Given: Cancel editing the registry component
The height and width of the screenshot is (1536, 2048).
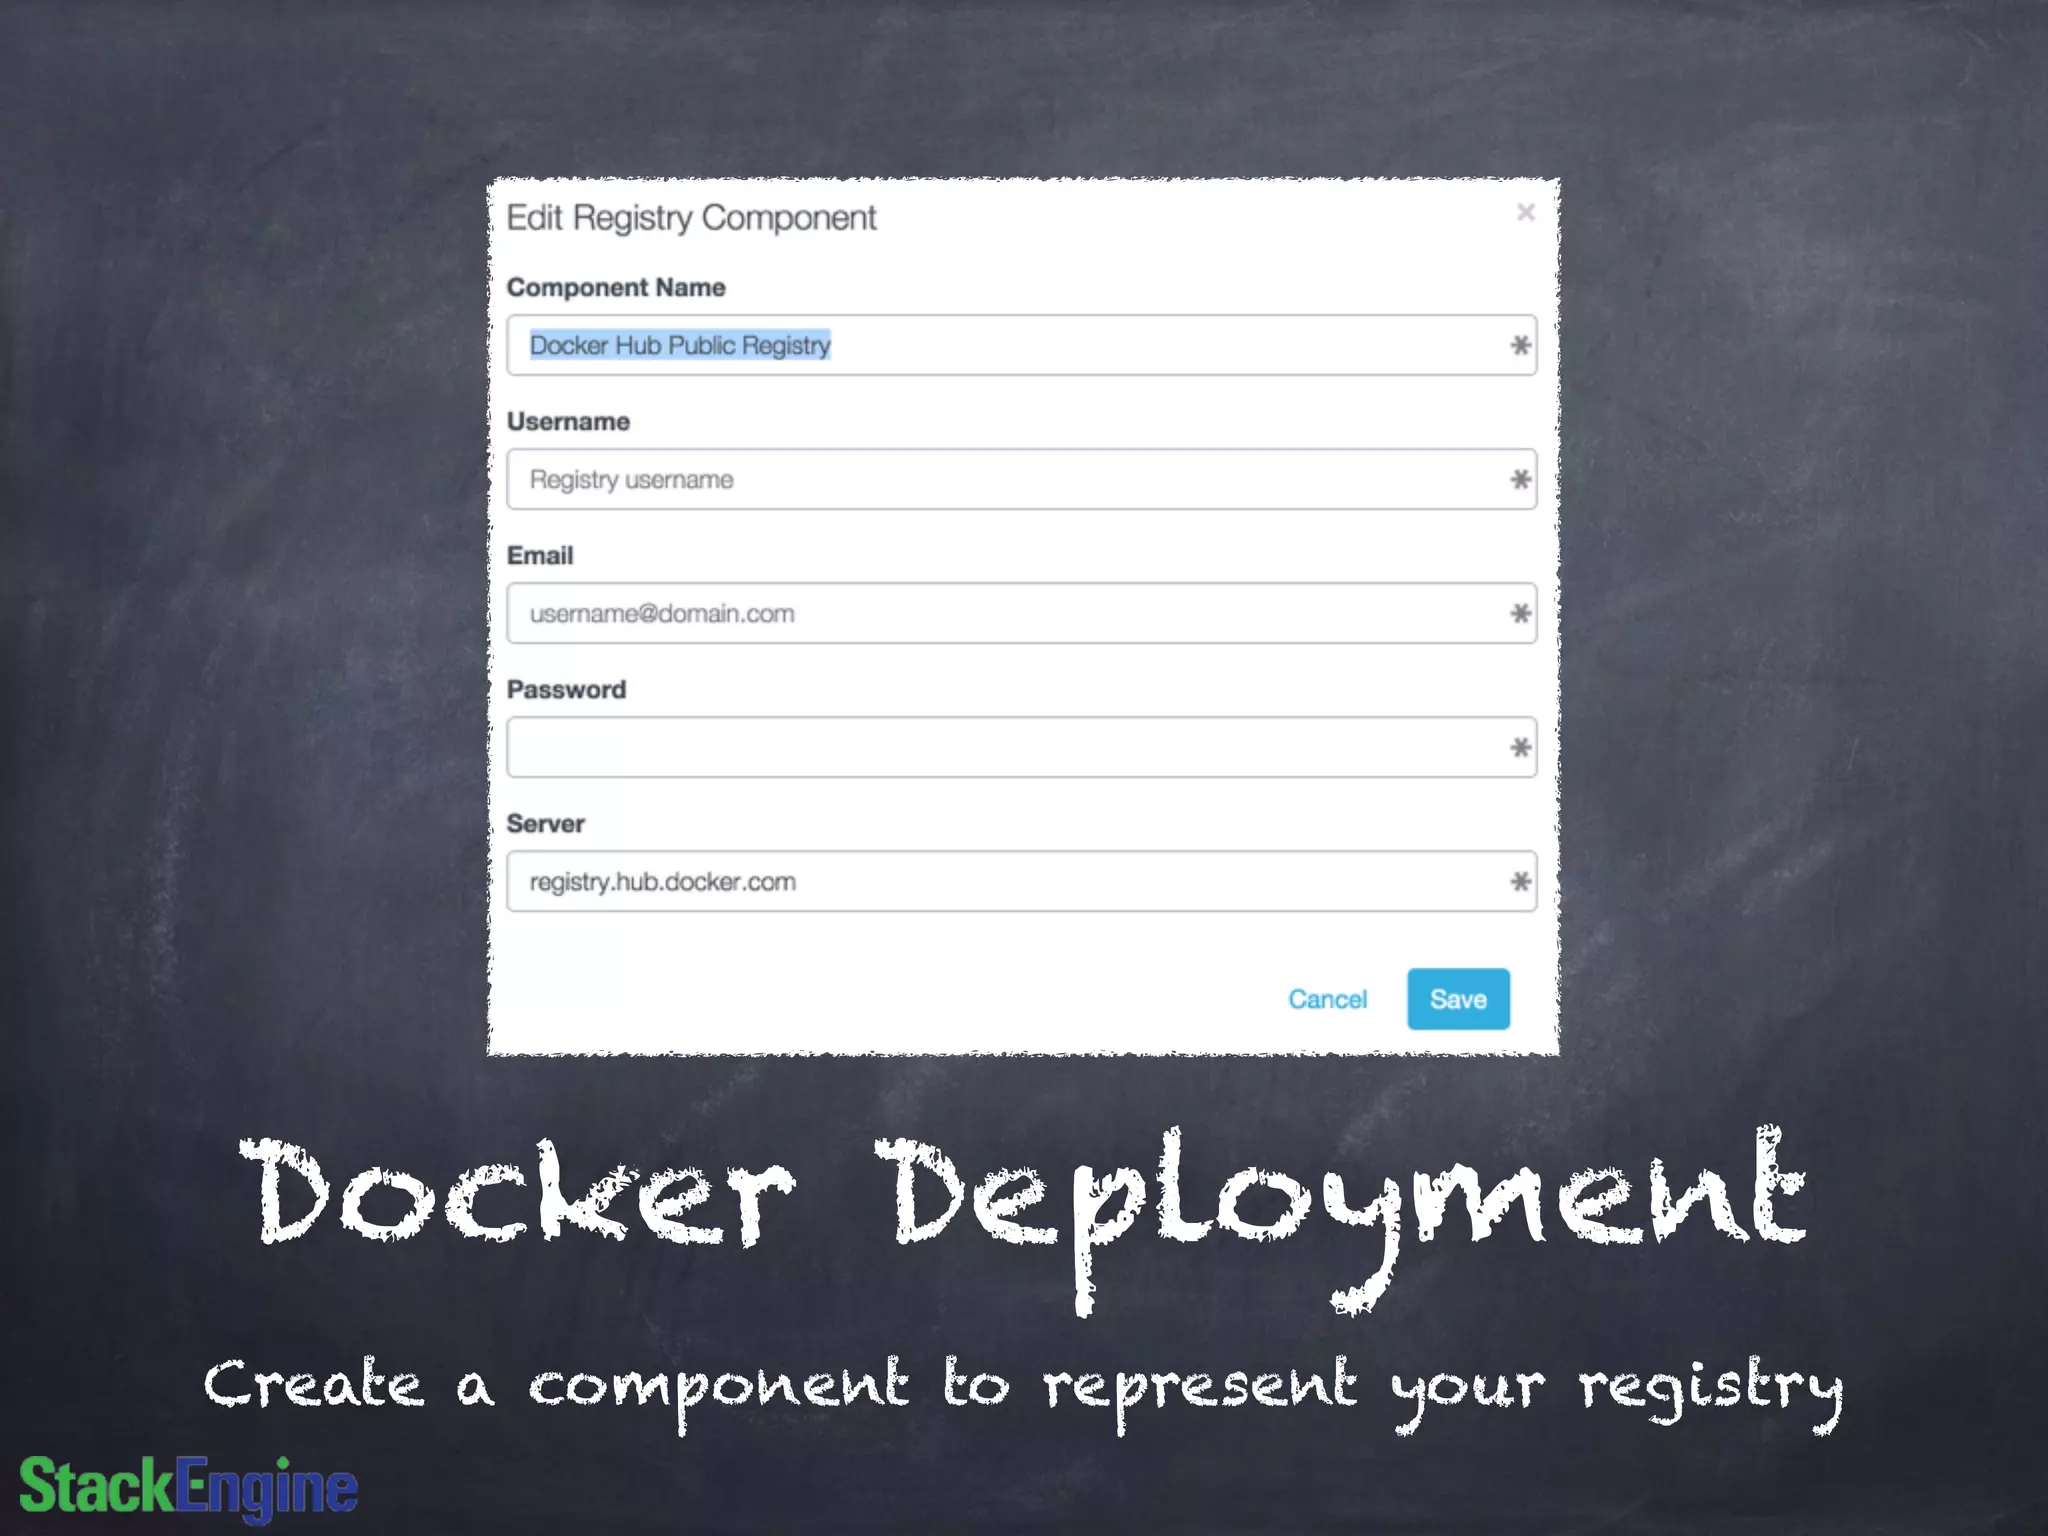Looking at the screenshot, I should click(1327, 999).
